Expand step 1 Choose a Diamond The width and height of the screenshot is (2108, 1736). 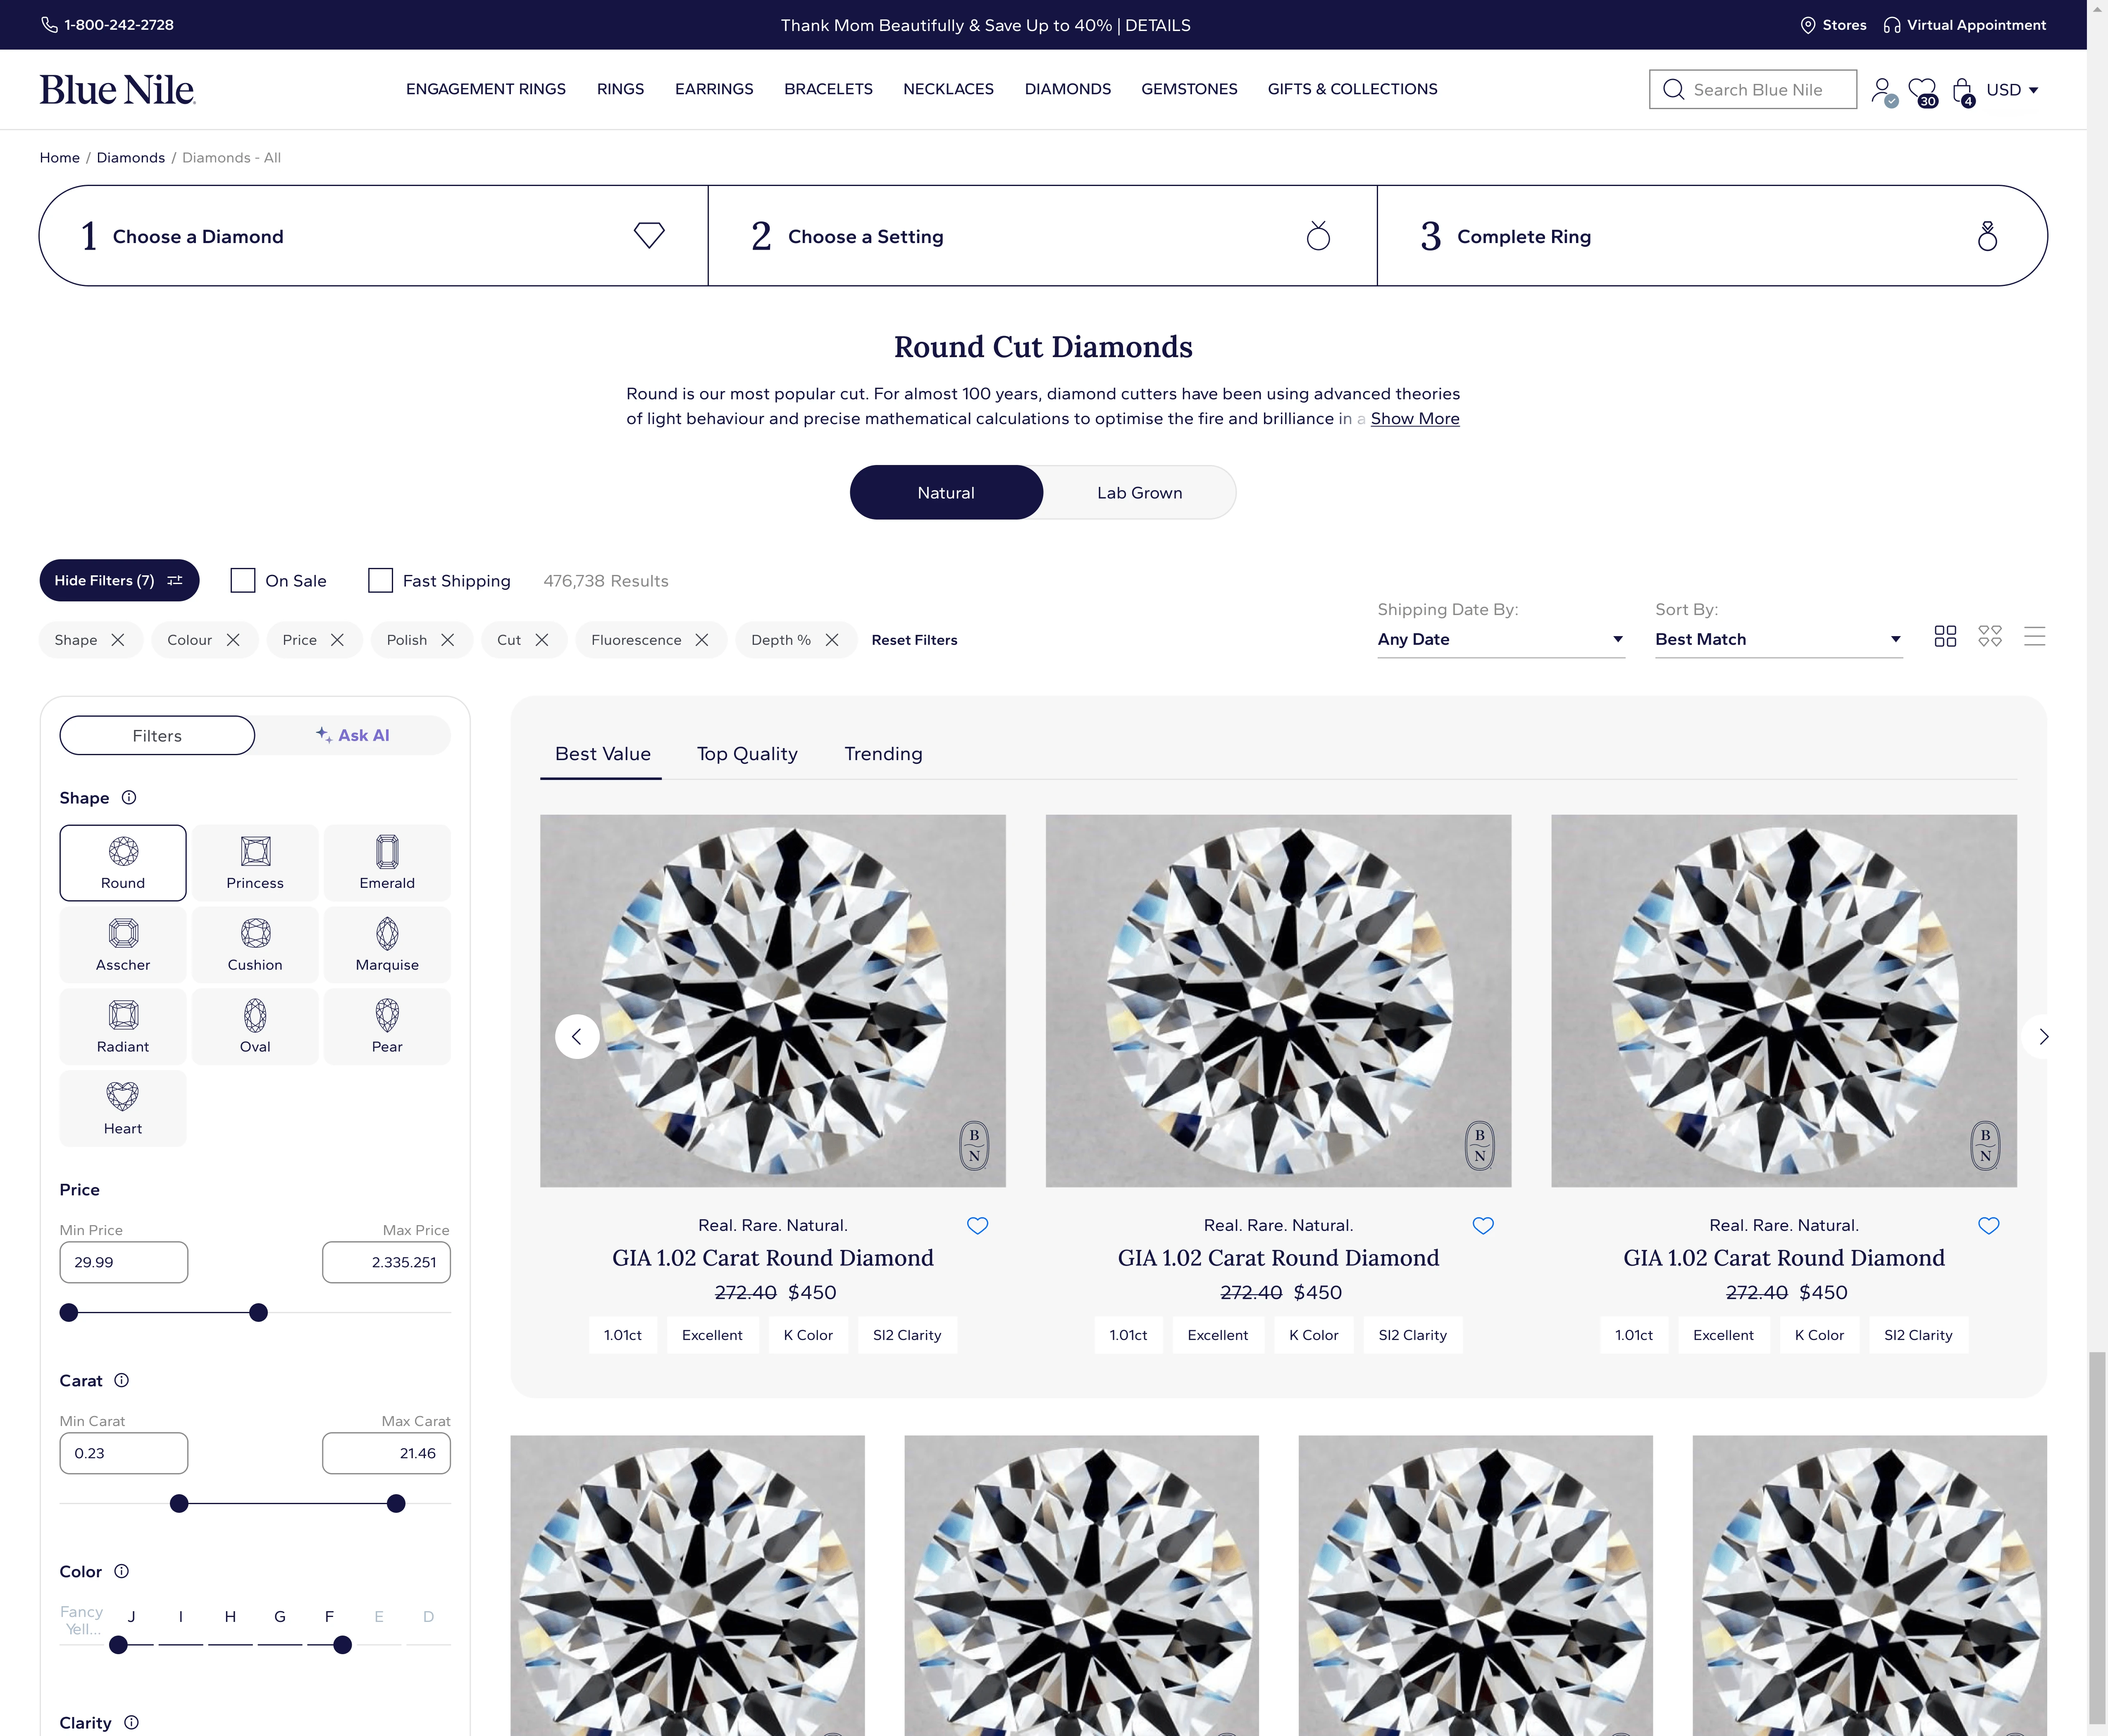[x=373, y=236]
